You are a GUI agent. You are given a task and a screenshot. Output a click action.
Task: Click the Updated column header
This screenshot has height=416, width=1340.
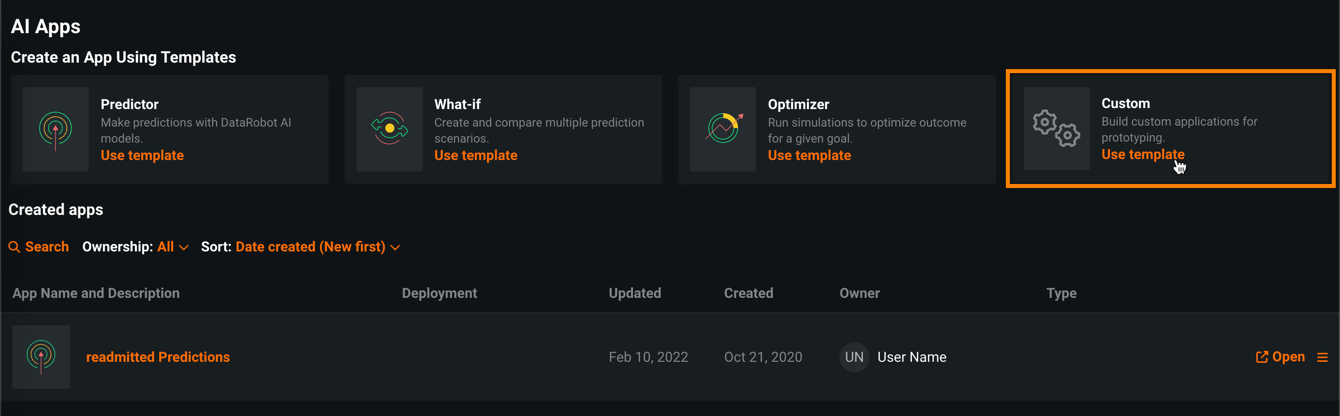[x=634, y=293]
